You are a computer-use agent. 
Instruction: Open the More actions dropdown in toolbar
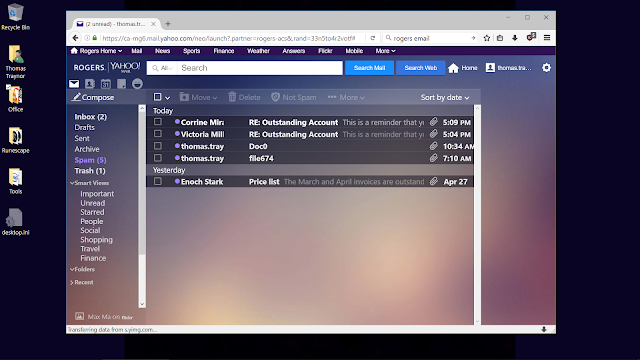[346, 97]
